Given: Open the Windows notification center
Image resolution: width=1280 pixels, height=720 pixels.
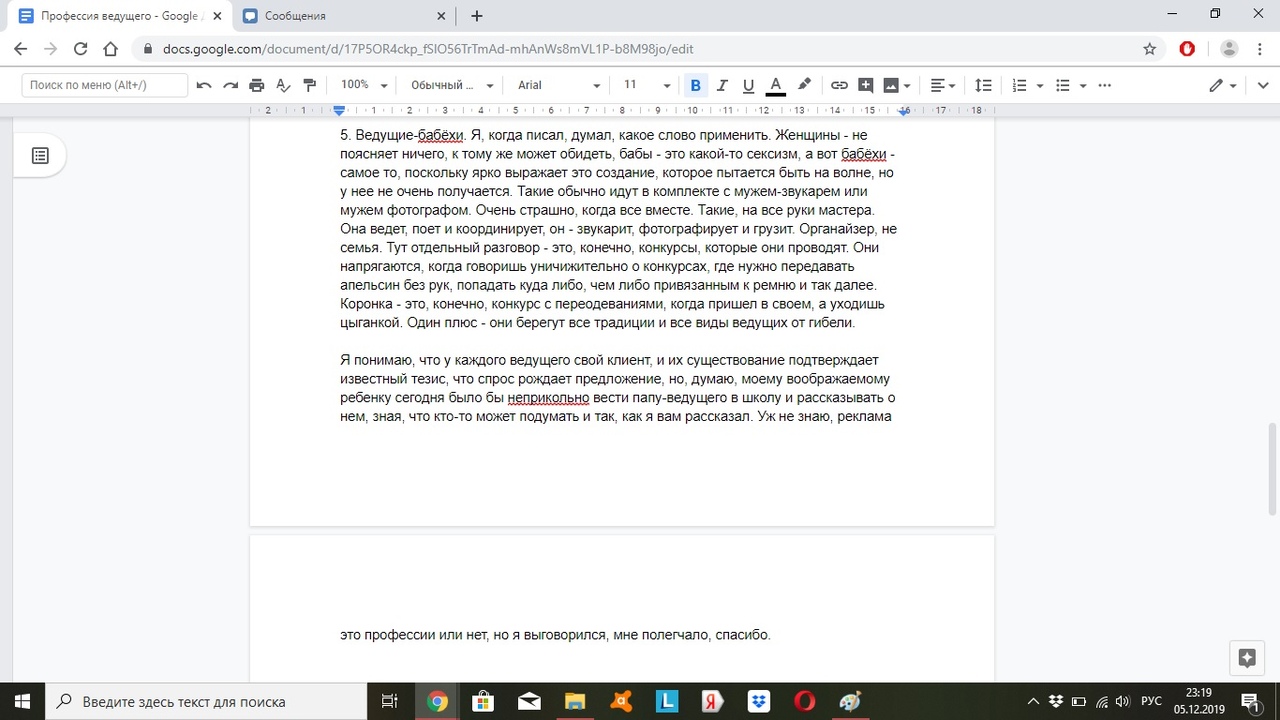Looking at the screenshot, I should (1250, 701).
